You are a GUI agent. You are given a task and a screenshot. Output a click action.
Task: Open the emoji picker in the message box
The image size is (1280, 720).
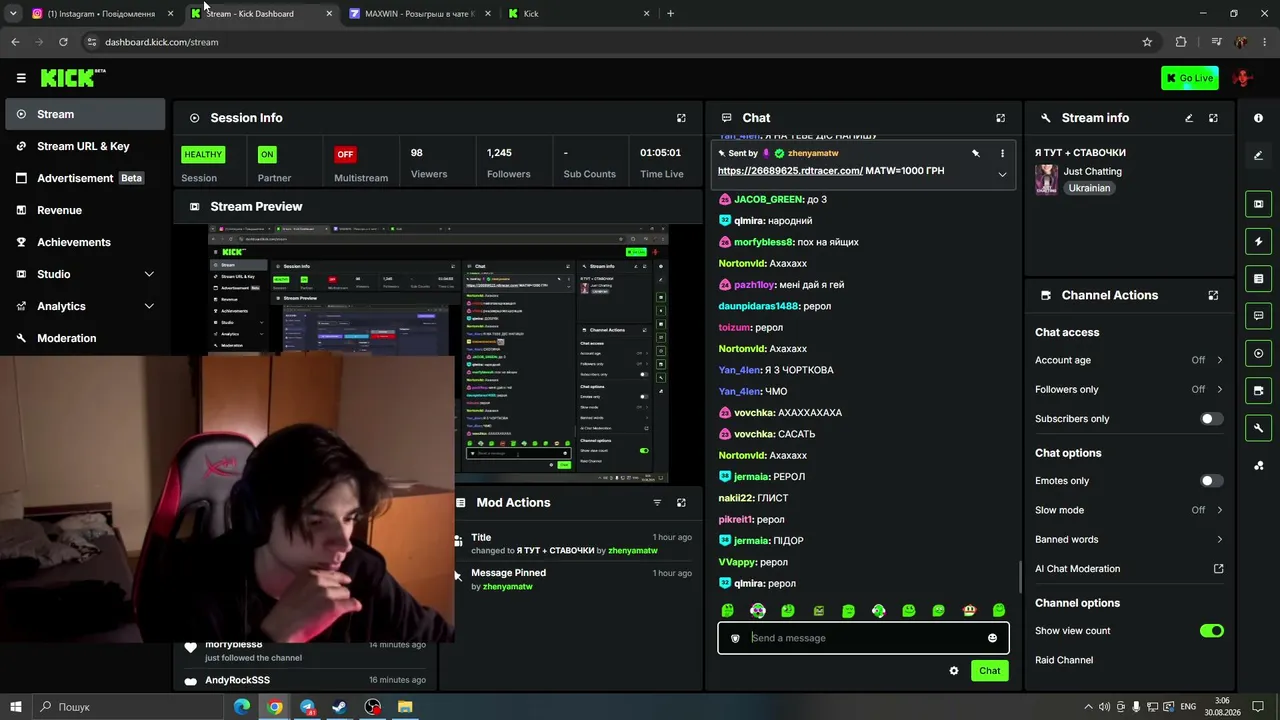tap(992, 638)
